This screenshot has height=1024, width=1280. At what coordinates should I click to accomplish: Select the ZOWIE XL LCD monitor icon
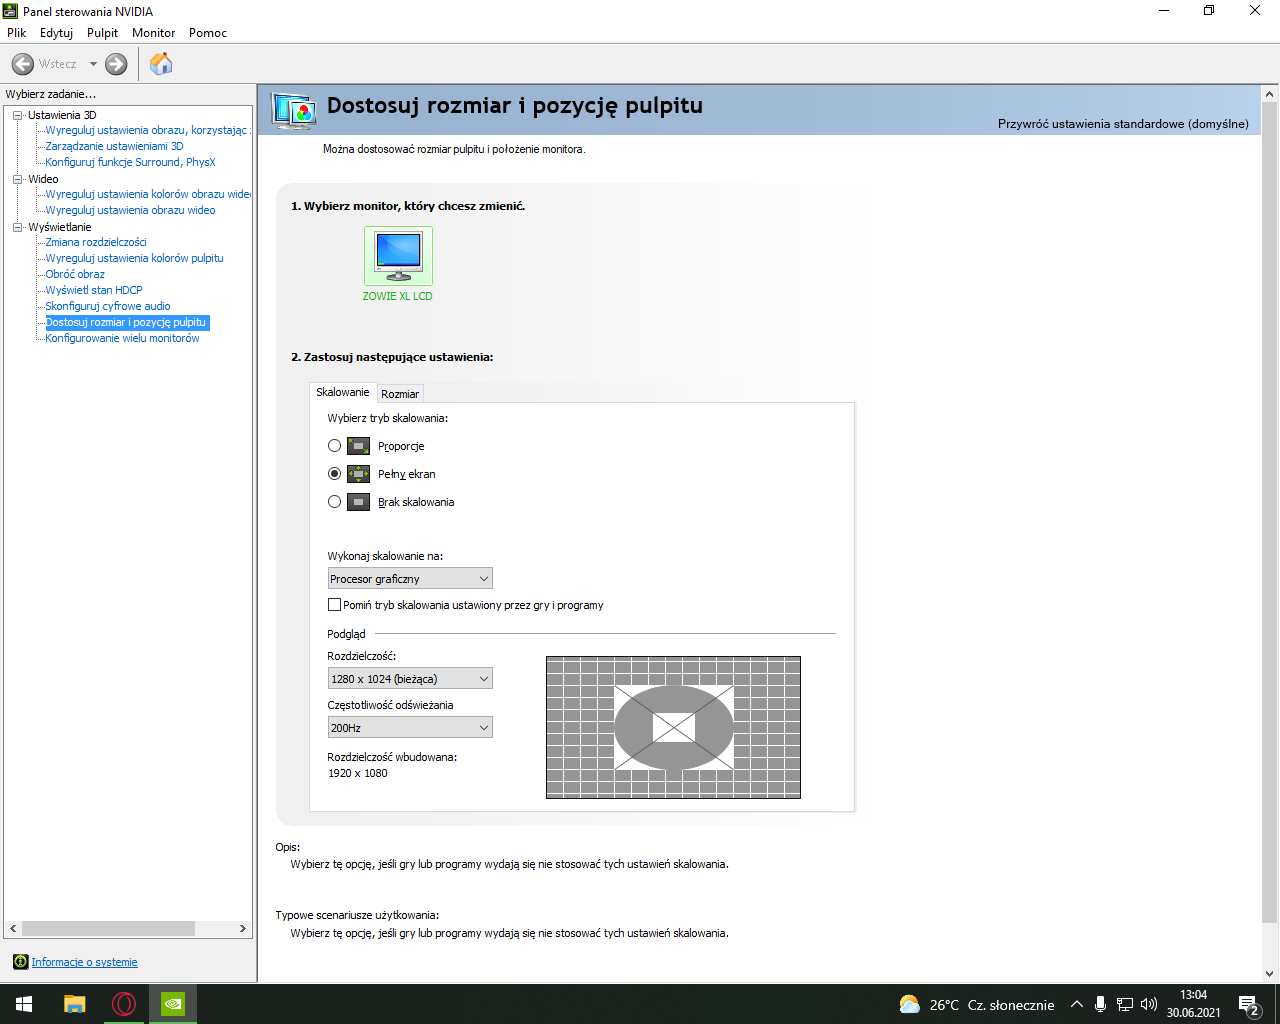[398, 256]
